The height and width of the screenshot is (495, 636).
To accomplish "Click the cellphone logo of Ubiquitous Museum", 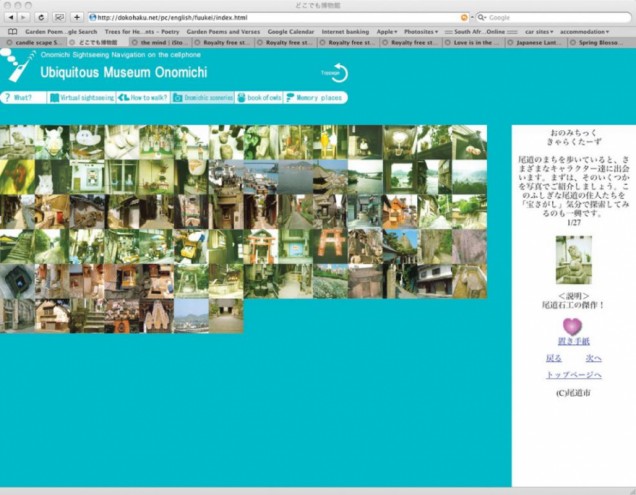I will click(18, 66).
